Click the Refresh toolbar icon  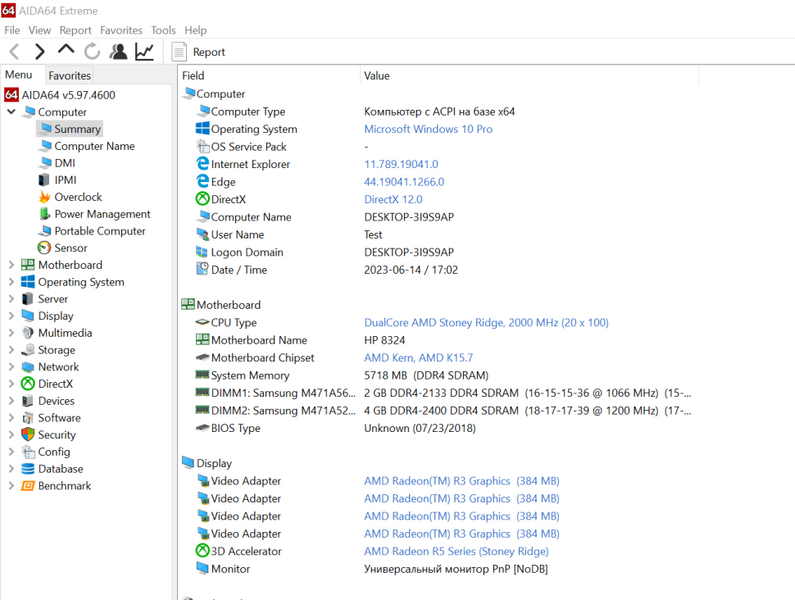click(x=92, y=51)
